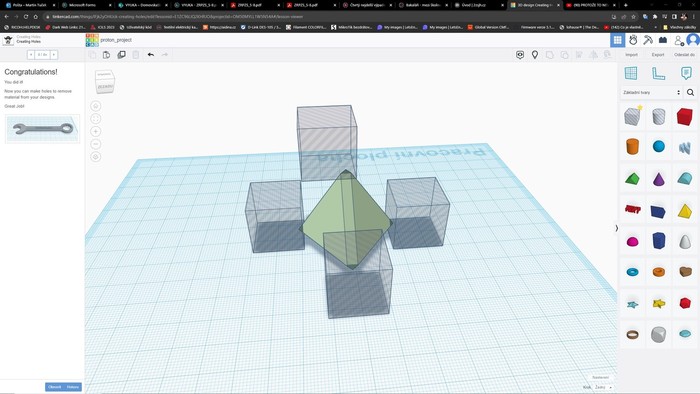Click the notes lightbulb icon
Screen dimensions: 700x394
point(535,54)
